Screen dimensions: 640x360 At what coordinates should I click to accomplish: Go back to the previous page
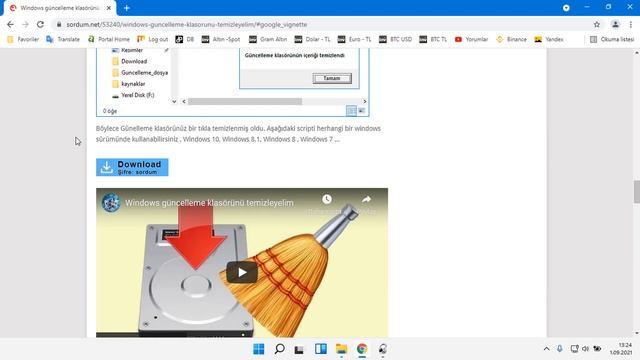(x=10, y=24)
